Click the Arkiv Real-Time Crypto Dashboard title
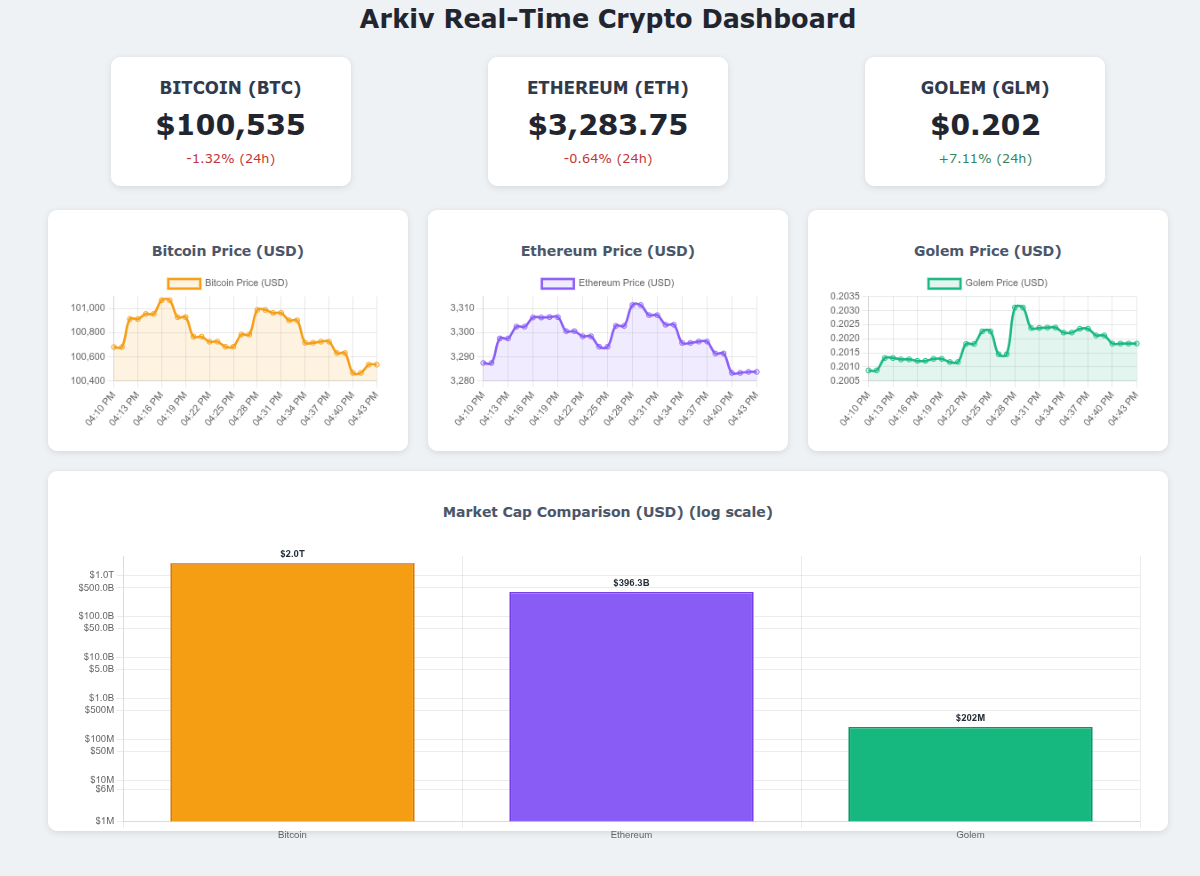This screenshot has width=1200, height=876. (607, 19)
